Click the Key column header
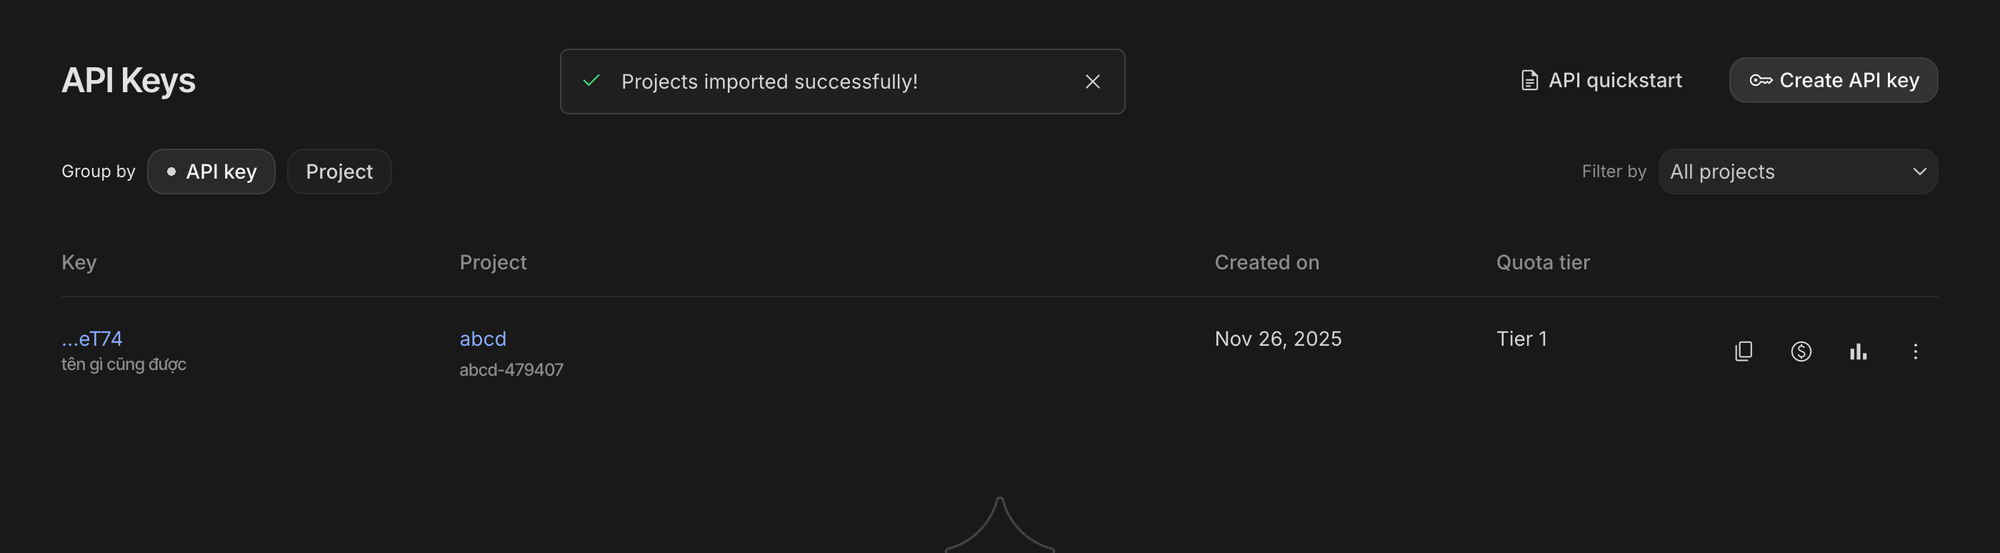The image size is (2000, 553). pyautogui.click(x=79, y=263)
